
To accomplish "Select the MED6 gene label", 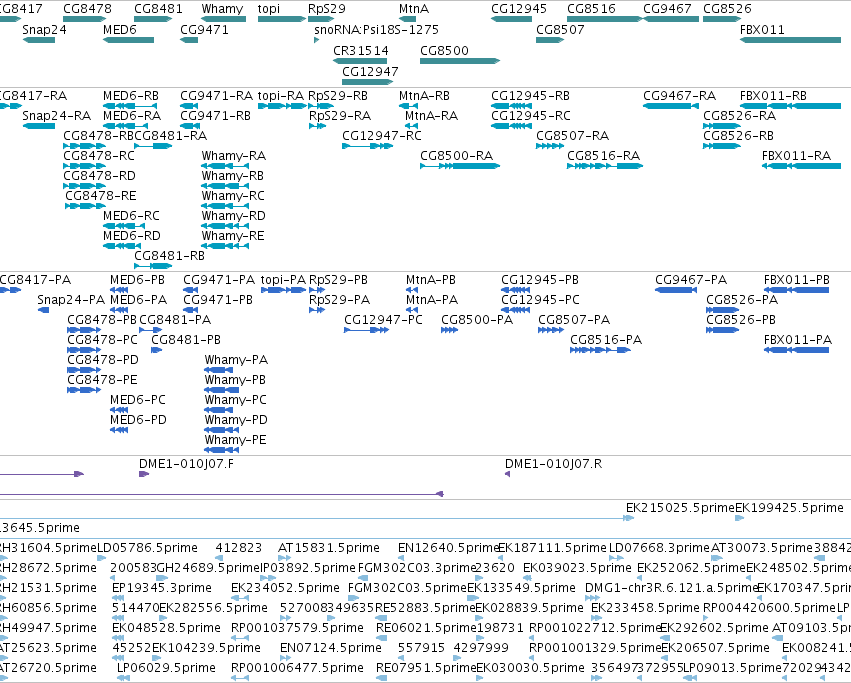I will (x=119, y=30).
